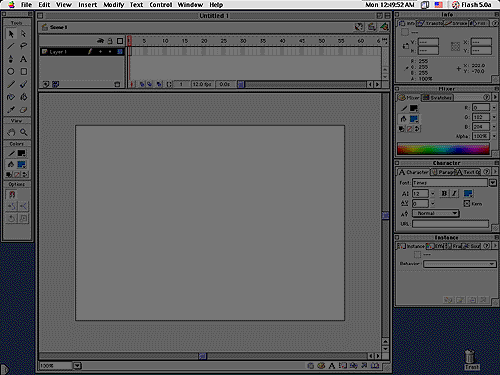Enable the Kern checkbox in Character panel
Image resolution: width=500 pixels, height=375 pixels.
pyautogui.click(x=467, y=203)
